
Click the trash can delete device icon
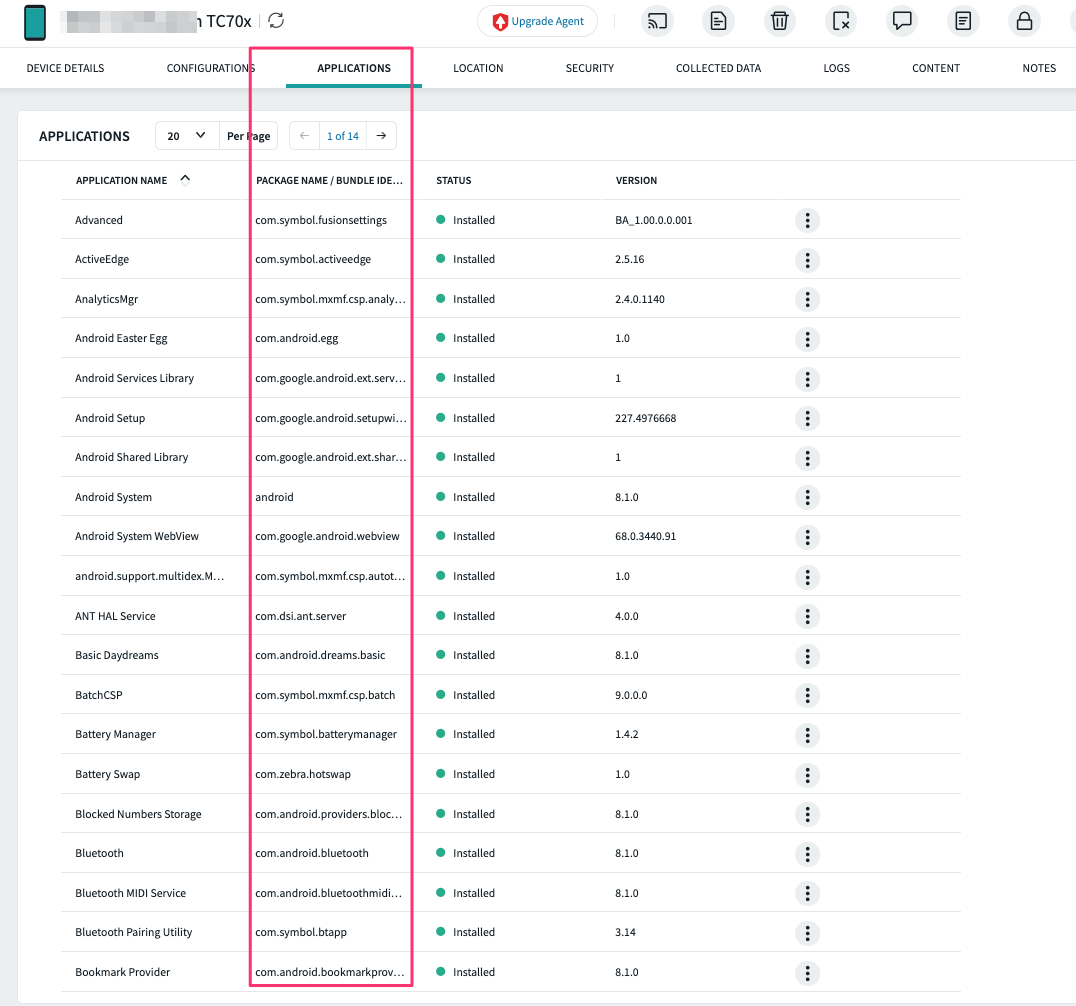tap(779, 21)
